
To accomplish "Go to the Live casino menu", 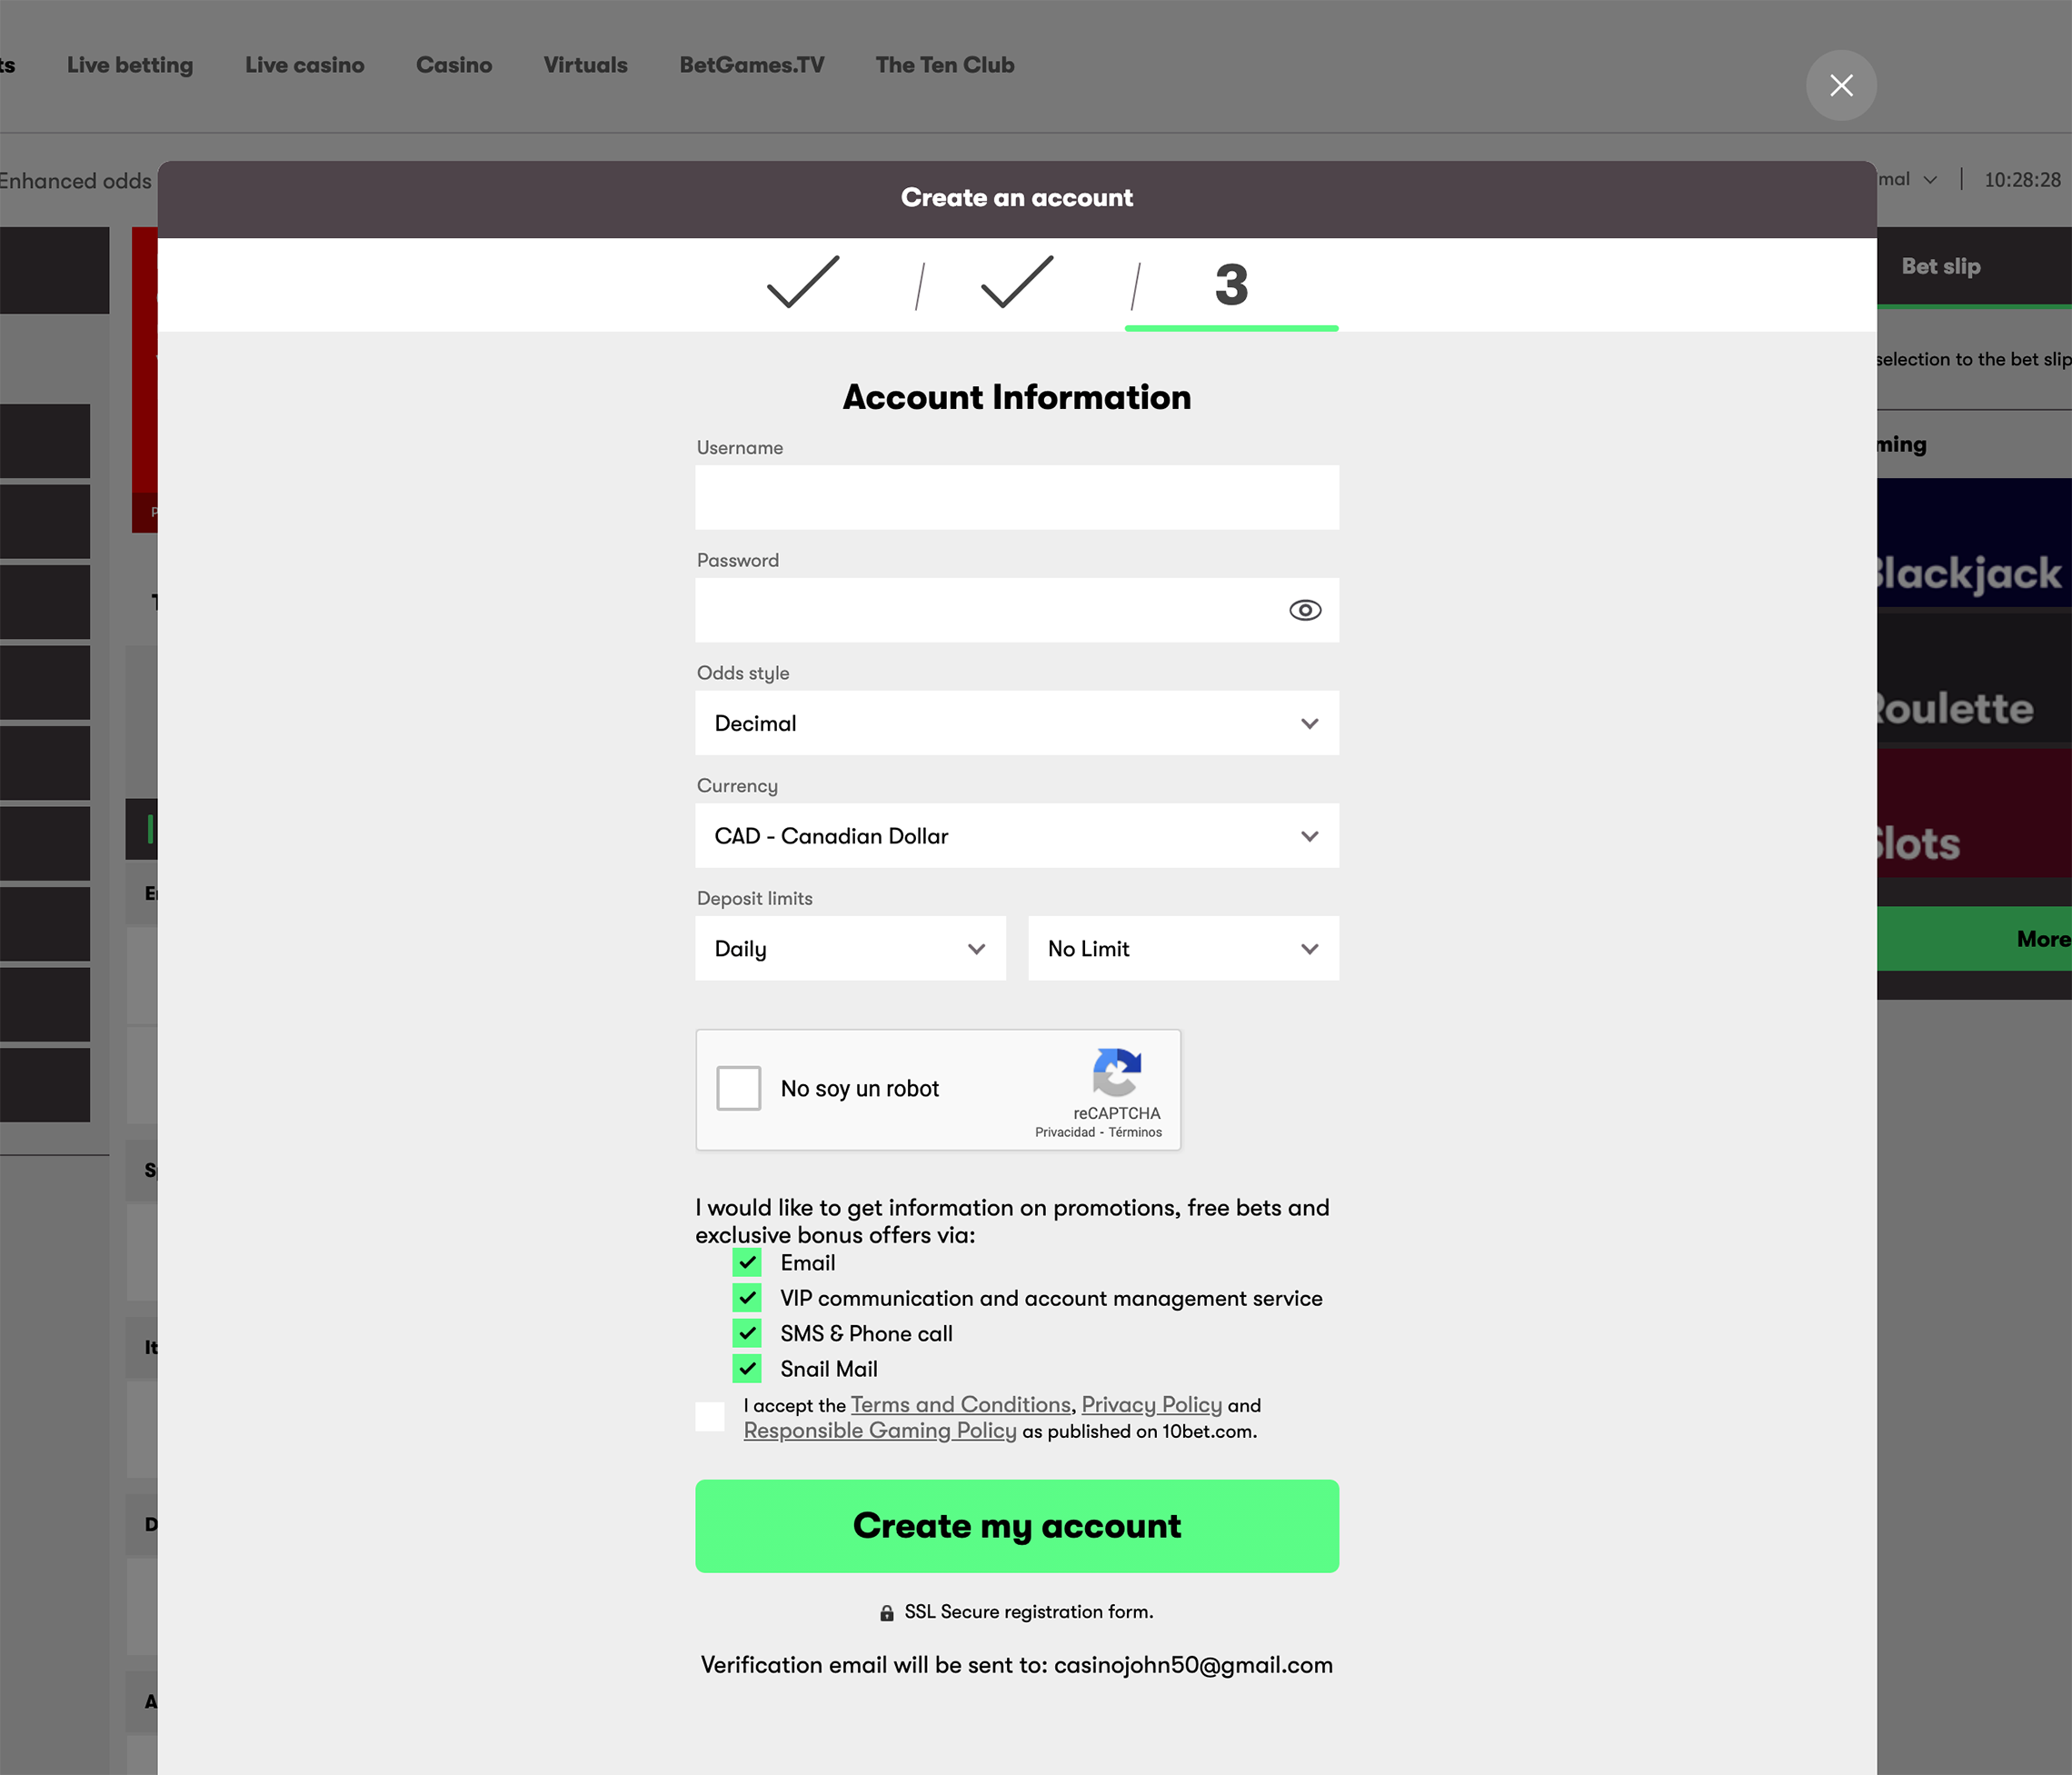I will 305,65.
